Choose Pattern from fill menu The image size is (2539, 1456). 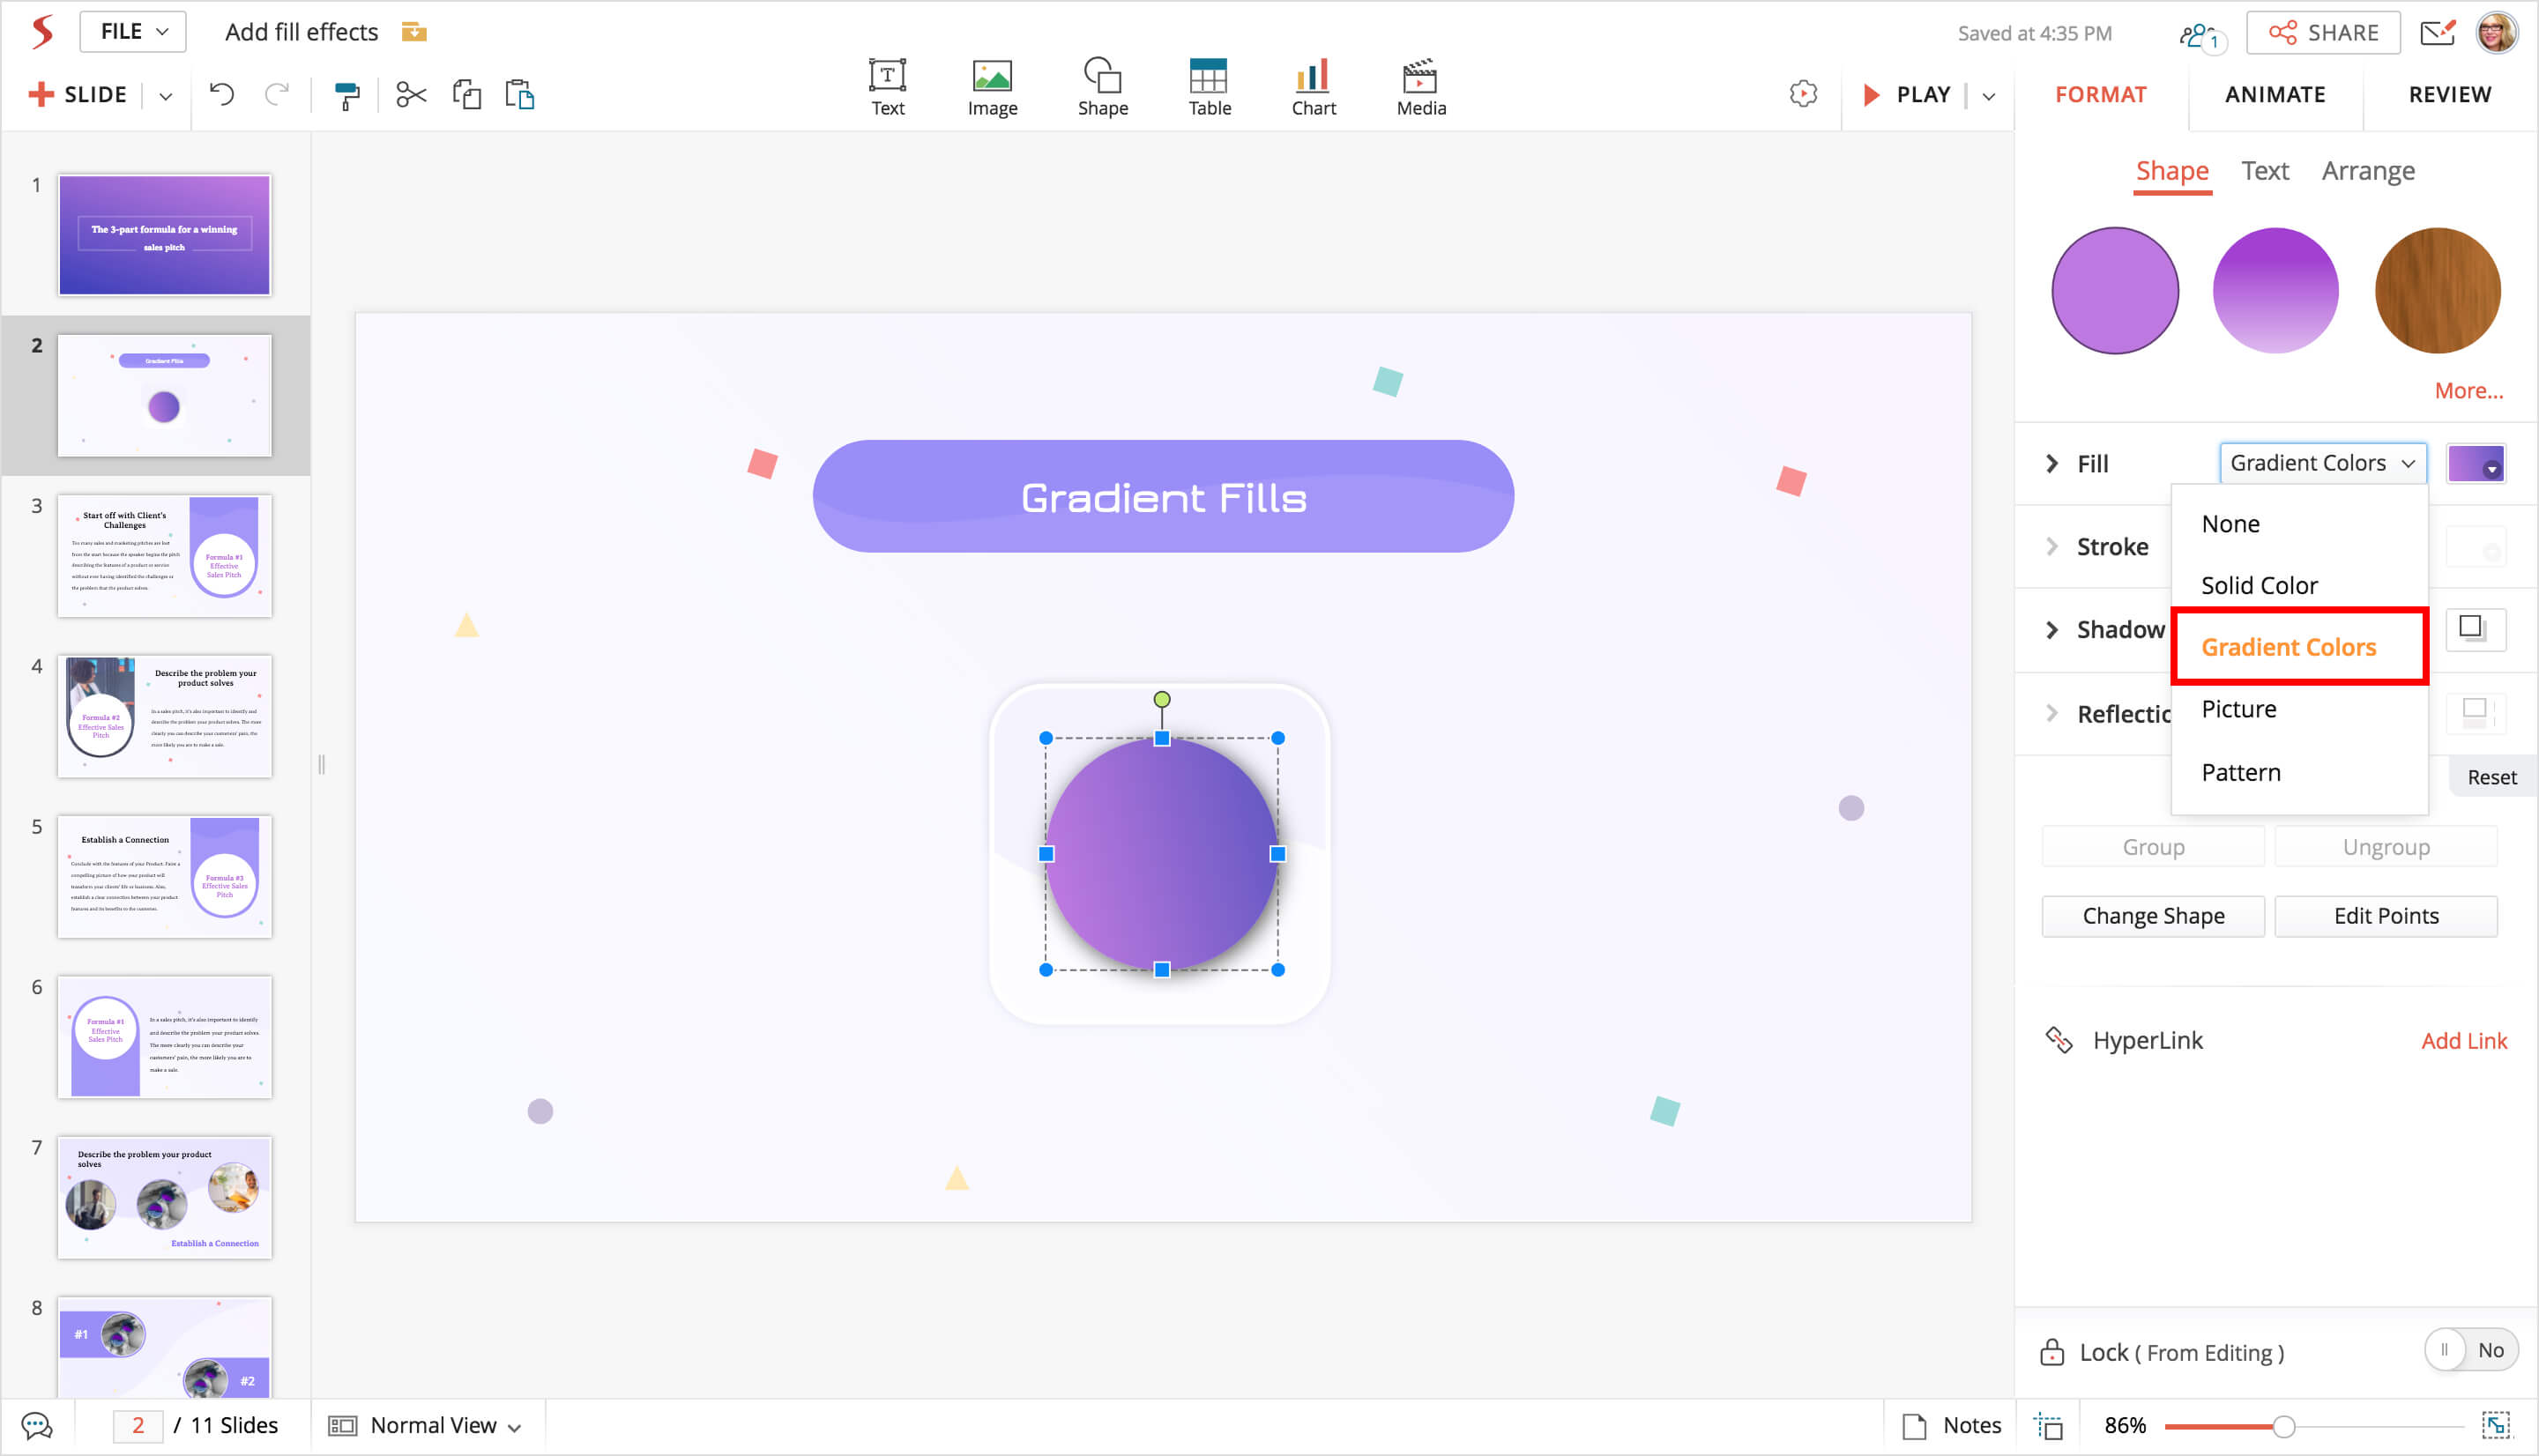click(x=2240, y=772)
